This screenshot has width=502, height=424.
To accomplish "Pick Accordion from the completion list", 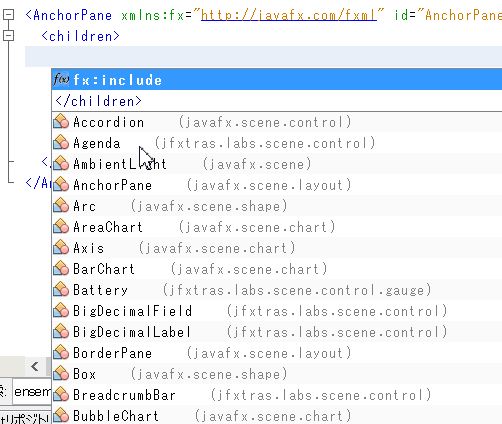I will pyautogui.click(x=277, y=122).
